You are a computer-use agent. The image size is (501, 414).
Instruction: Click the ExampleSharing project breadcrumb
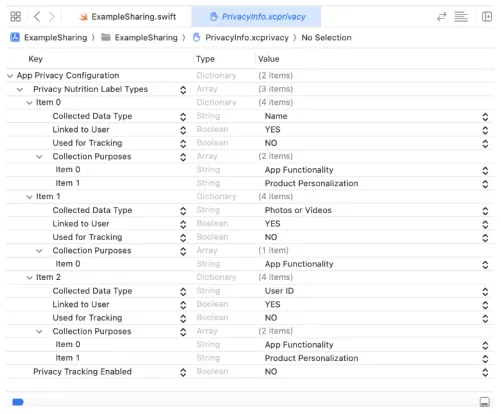(x=49, y=37)
